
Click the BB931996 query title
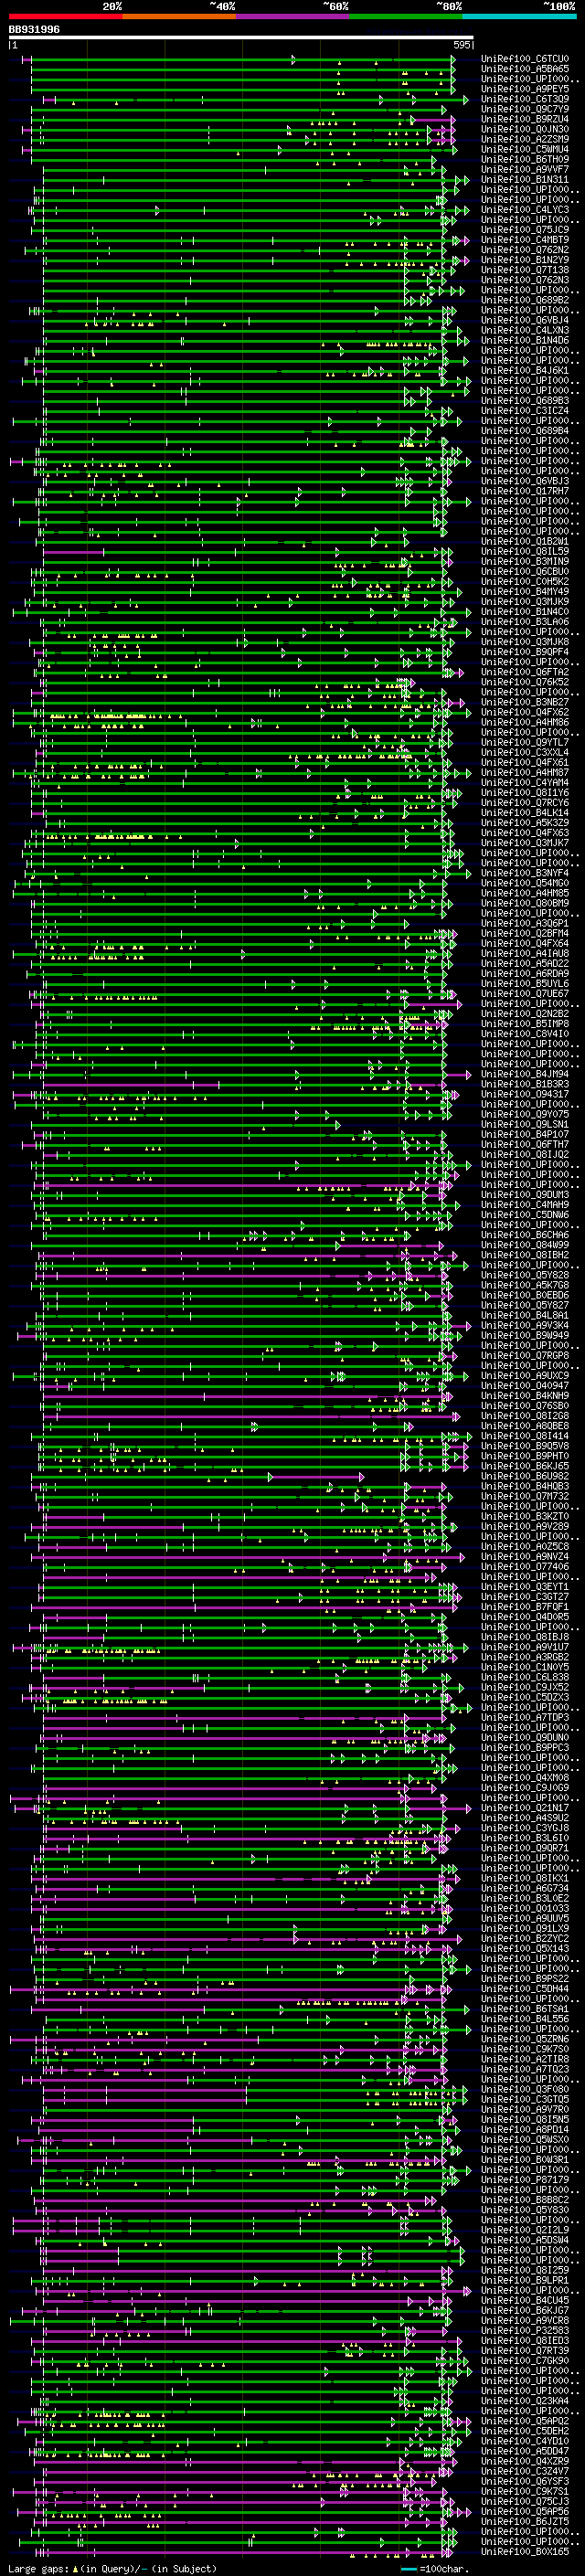(34, 30)
